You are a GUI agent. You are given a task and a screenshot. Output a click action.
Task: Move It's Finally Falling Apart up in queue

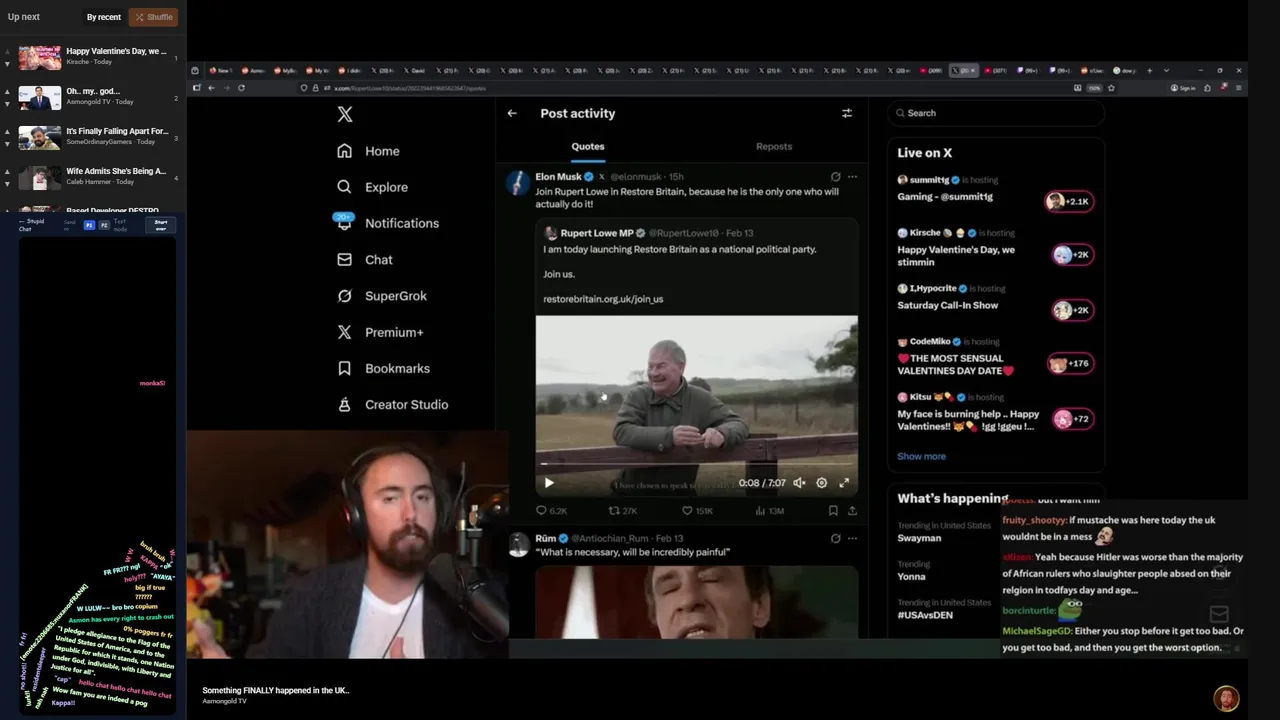coord(7,131)
